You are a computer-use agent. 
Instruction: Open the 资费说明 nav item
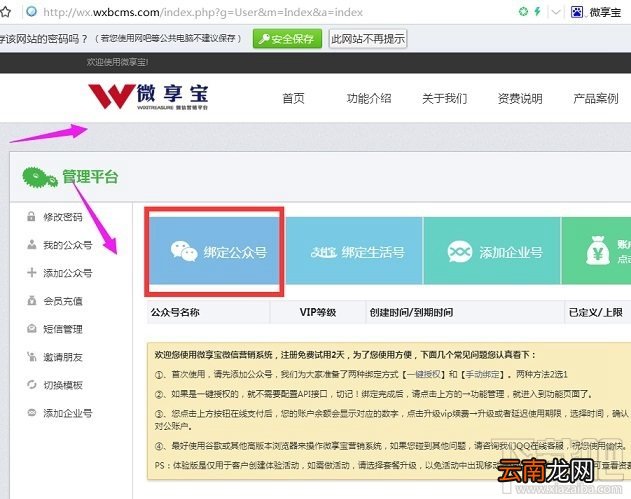[520, 98]
